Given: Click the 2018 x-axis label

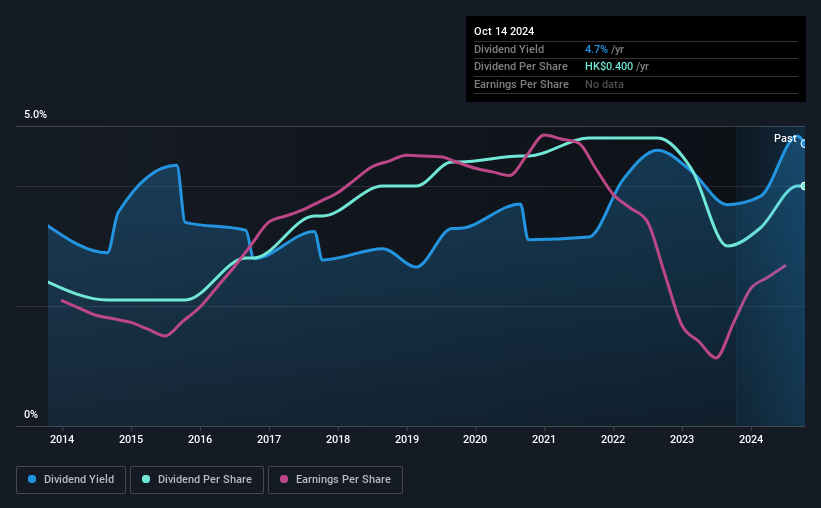Looking at the screenshot, I should (338, 439).
